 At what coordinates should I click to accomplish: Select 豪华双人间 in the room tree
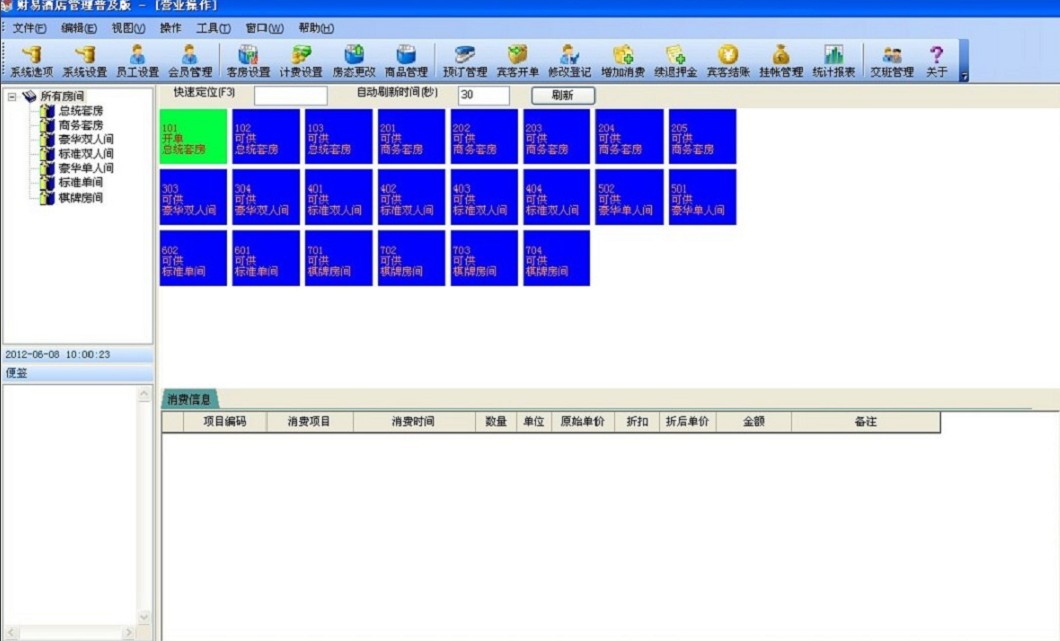[x=86, y=139]
